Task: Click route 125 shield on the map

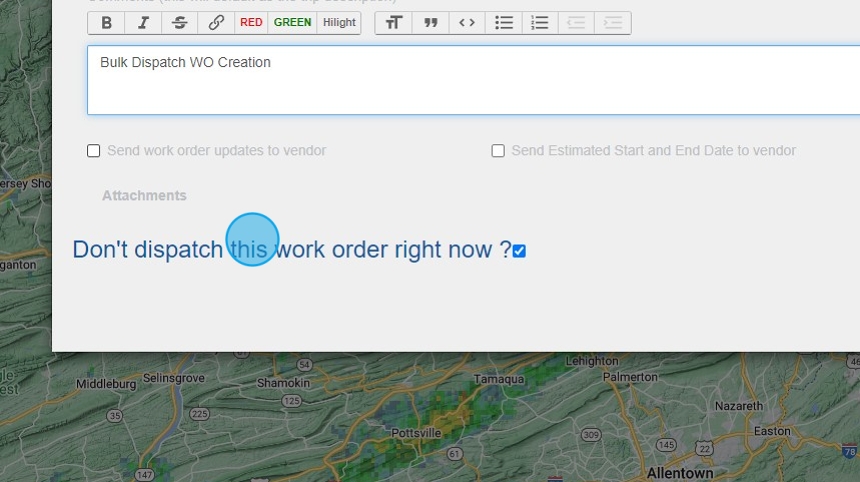Action: point(292,401)
